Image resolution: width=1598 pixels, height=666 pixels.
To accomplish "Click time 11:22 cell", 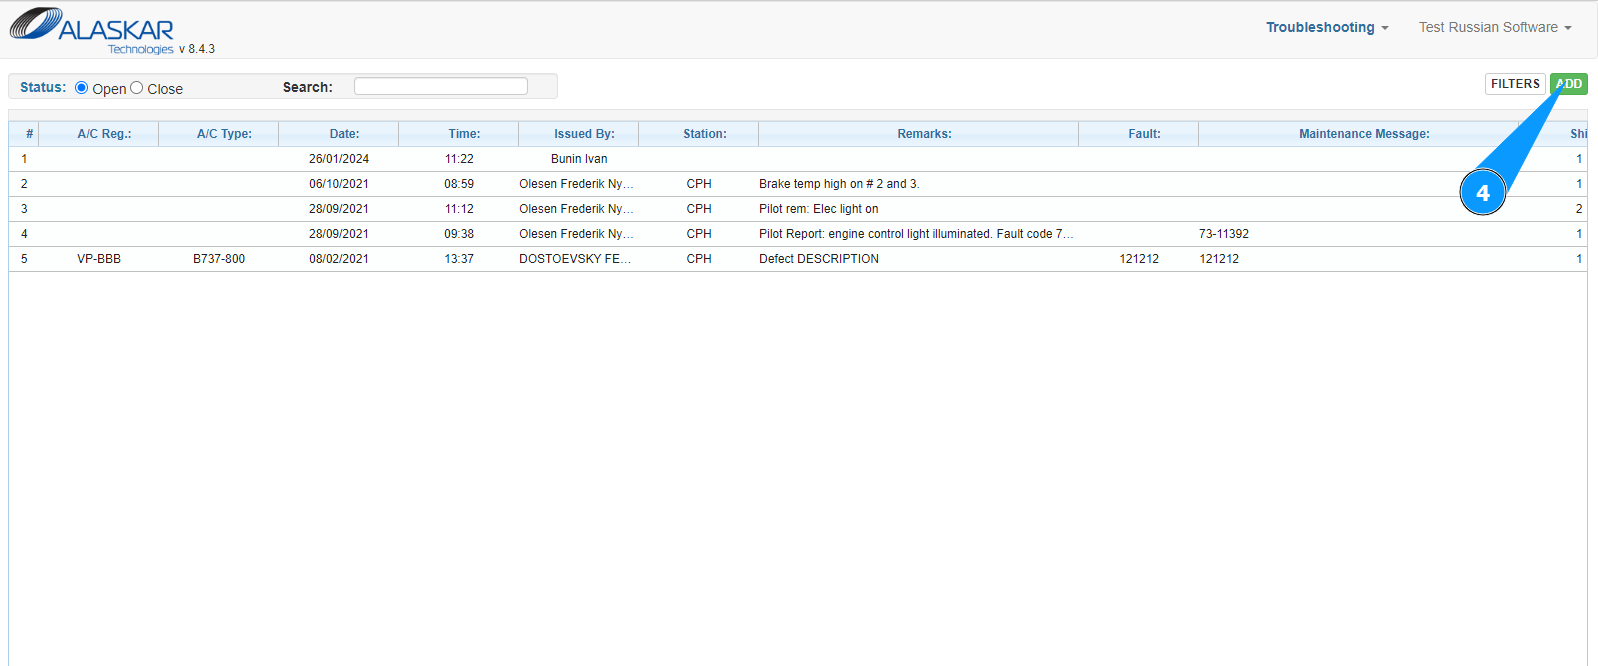I will click(459, 159).
